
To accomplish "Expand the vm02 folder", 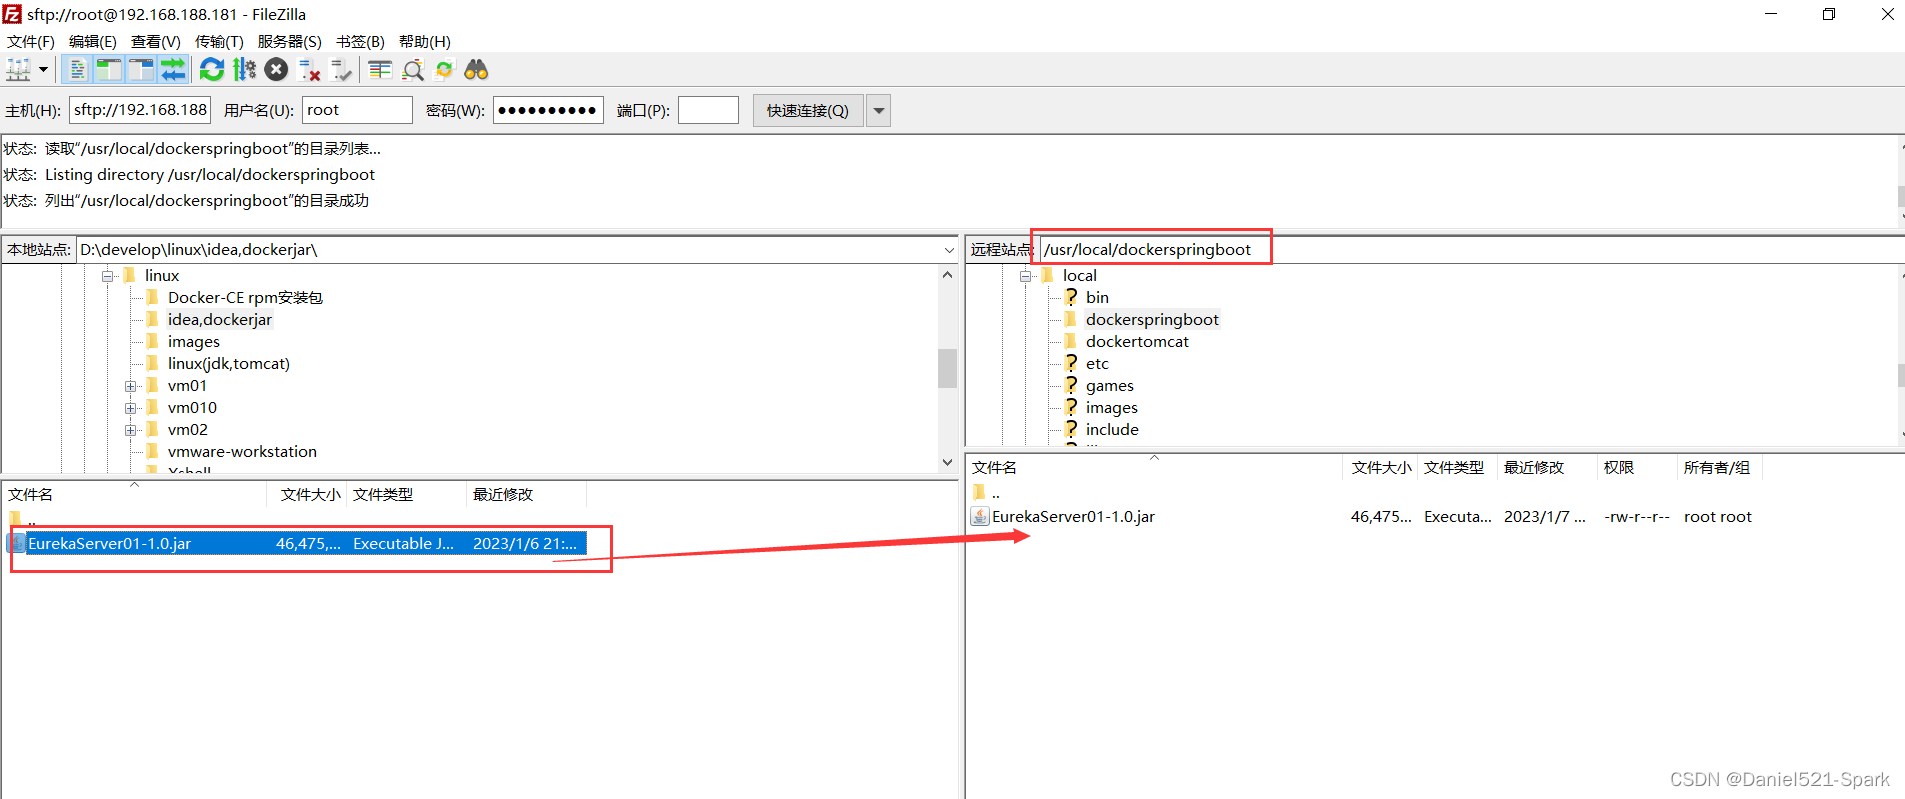I will [x=130, y=430].
